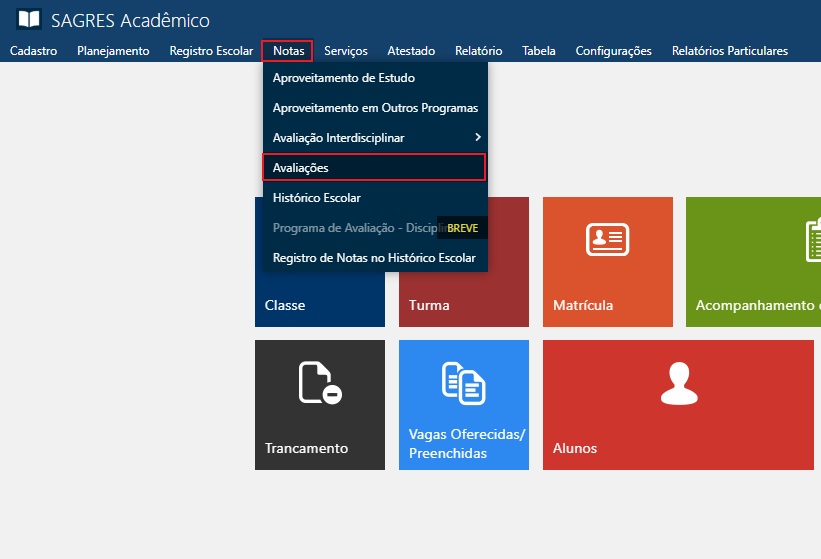Click the SAGRES book logo icon
This screenshot has width=821, height=559.
[30, 20]
